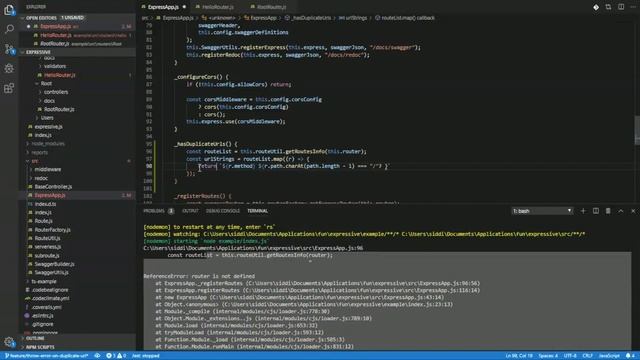Kill the terminal with trash icon
The width and height of the screenshot is (640, 360).
tap(608, 211)
